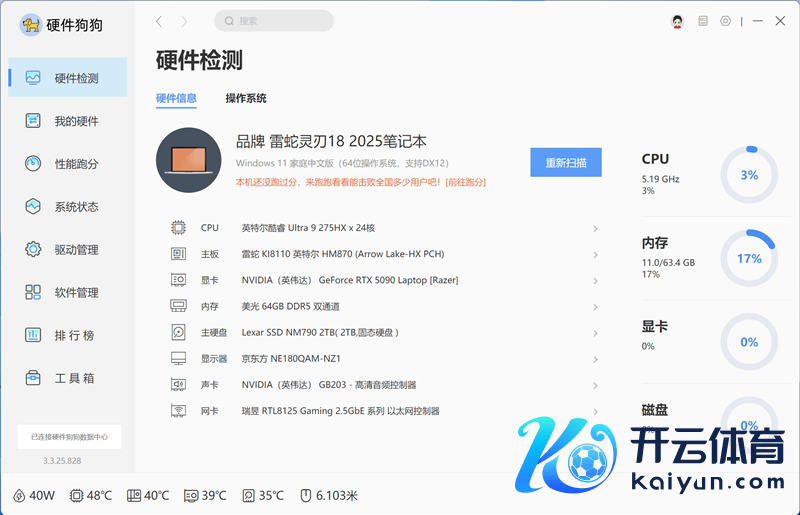Click the 内存 17% usage ring
This screenshot has width=800, height=515.
pyautogui.click(x=748, y=258)
